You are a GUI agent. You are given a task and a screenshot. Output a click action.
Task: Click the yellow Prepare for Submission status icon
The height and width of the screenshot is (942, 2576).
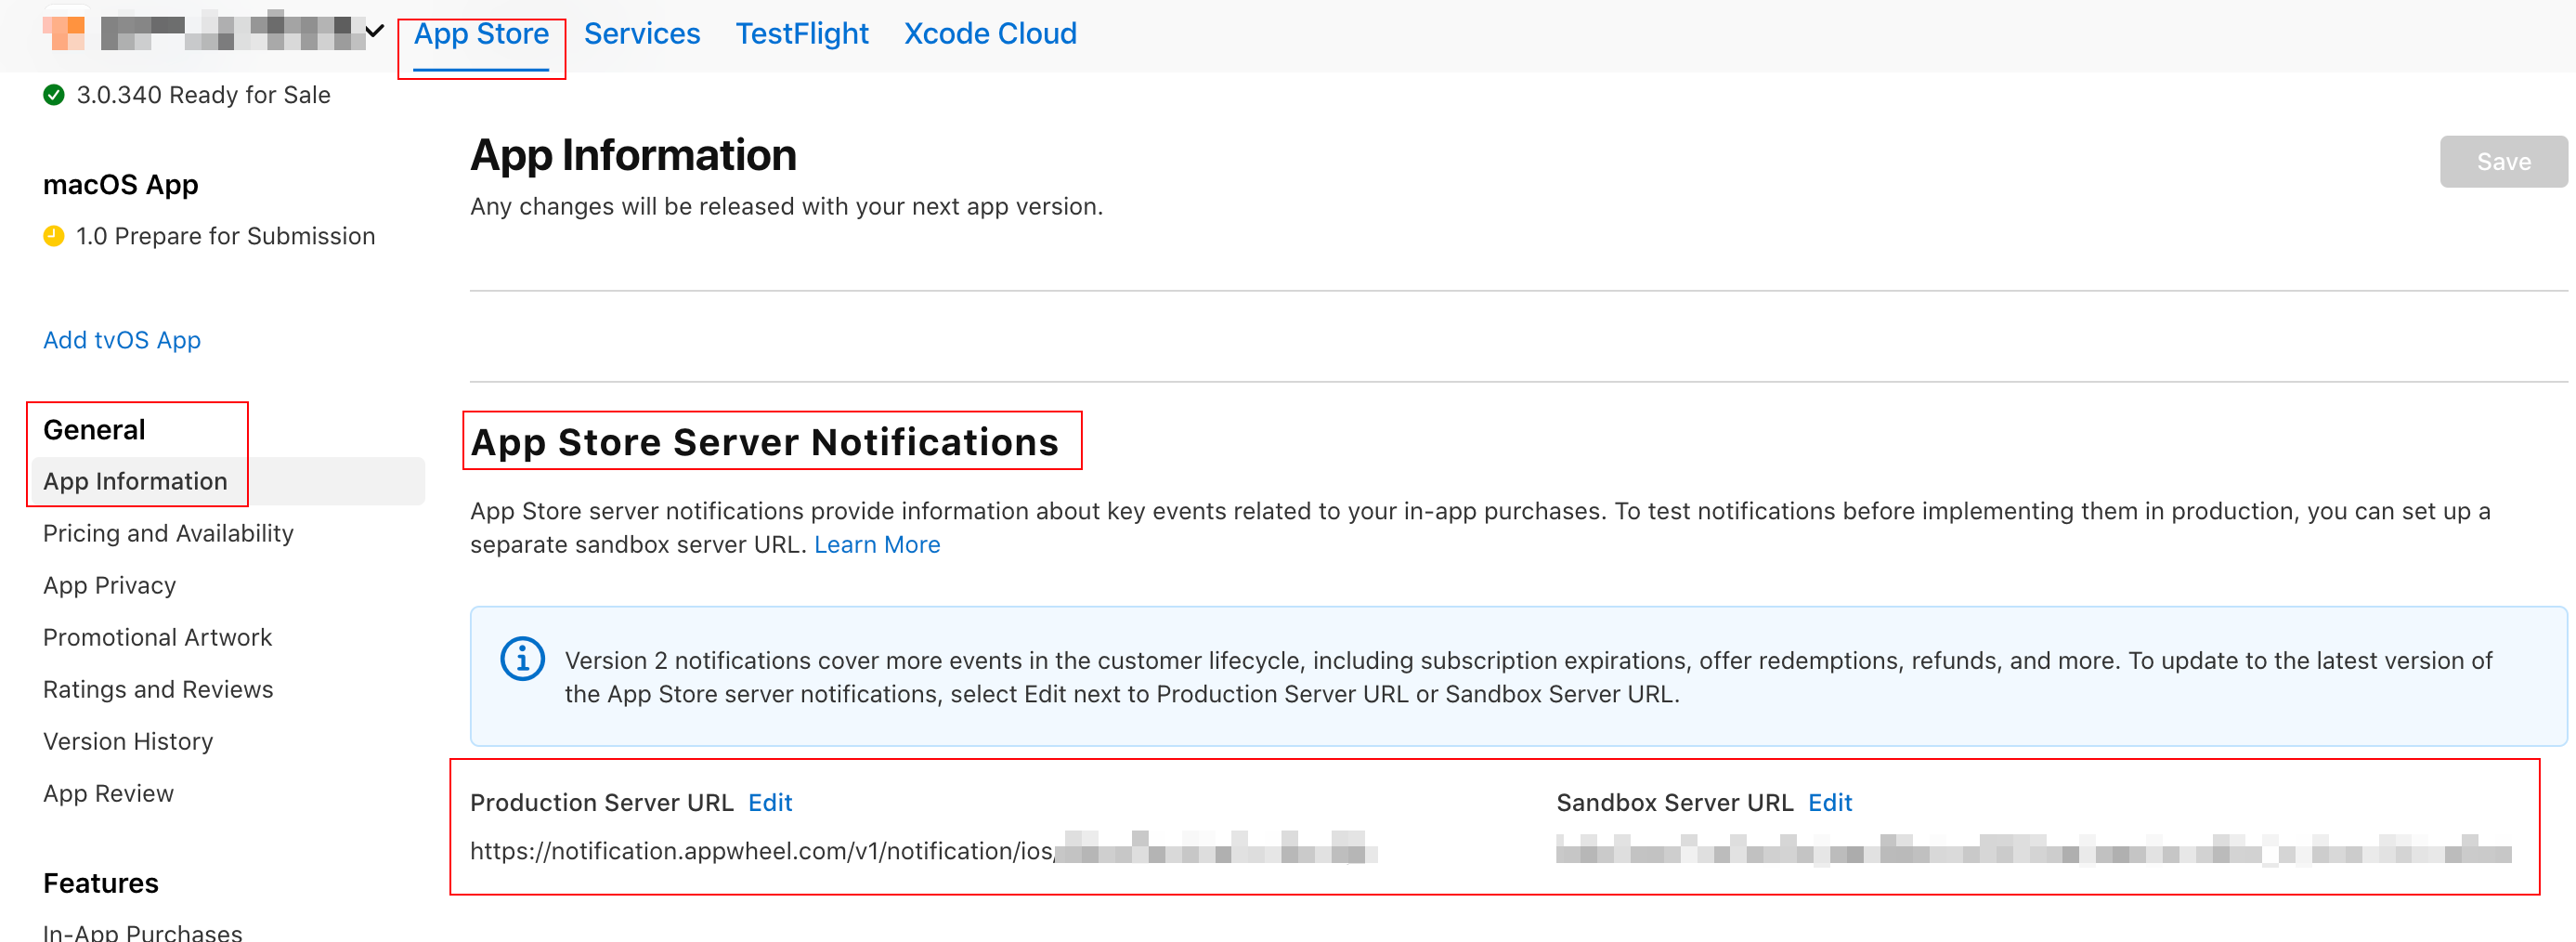click(54, 236)
